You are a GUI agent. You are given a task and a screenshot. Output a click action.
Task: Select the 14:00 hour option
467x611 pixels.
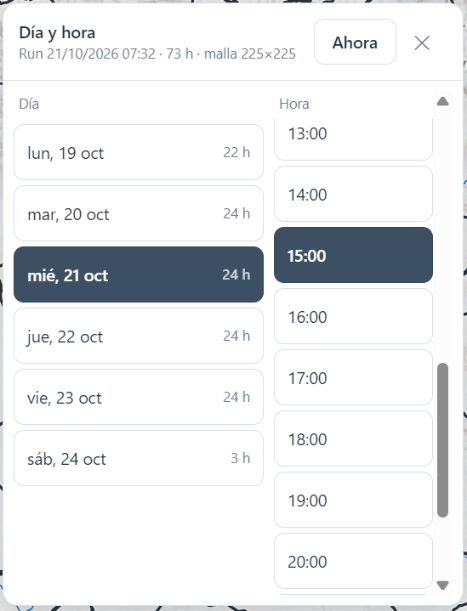tap(354, 194)
